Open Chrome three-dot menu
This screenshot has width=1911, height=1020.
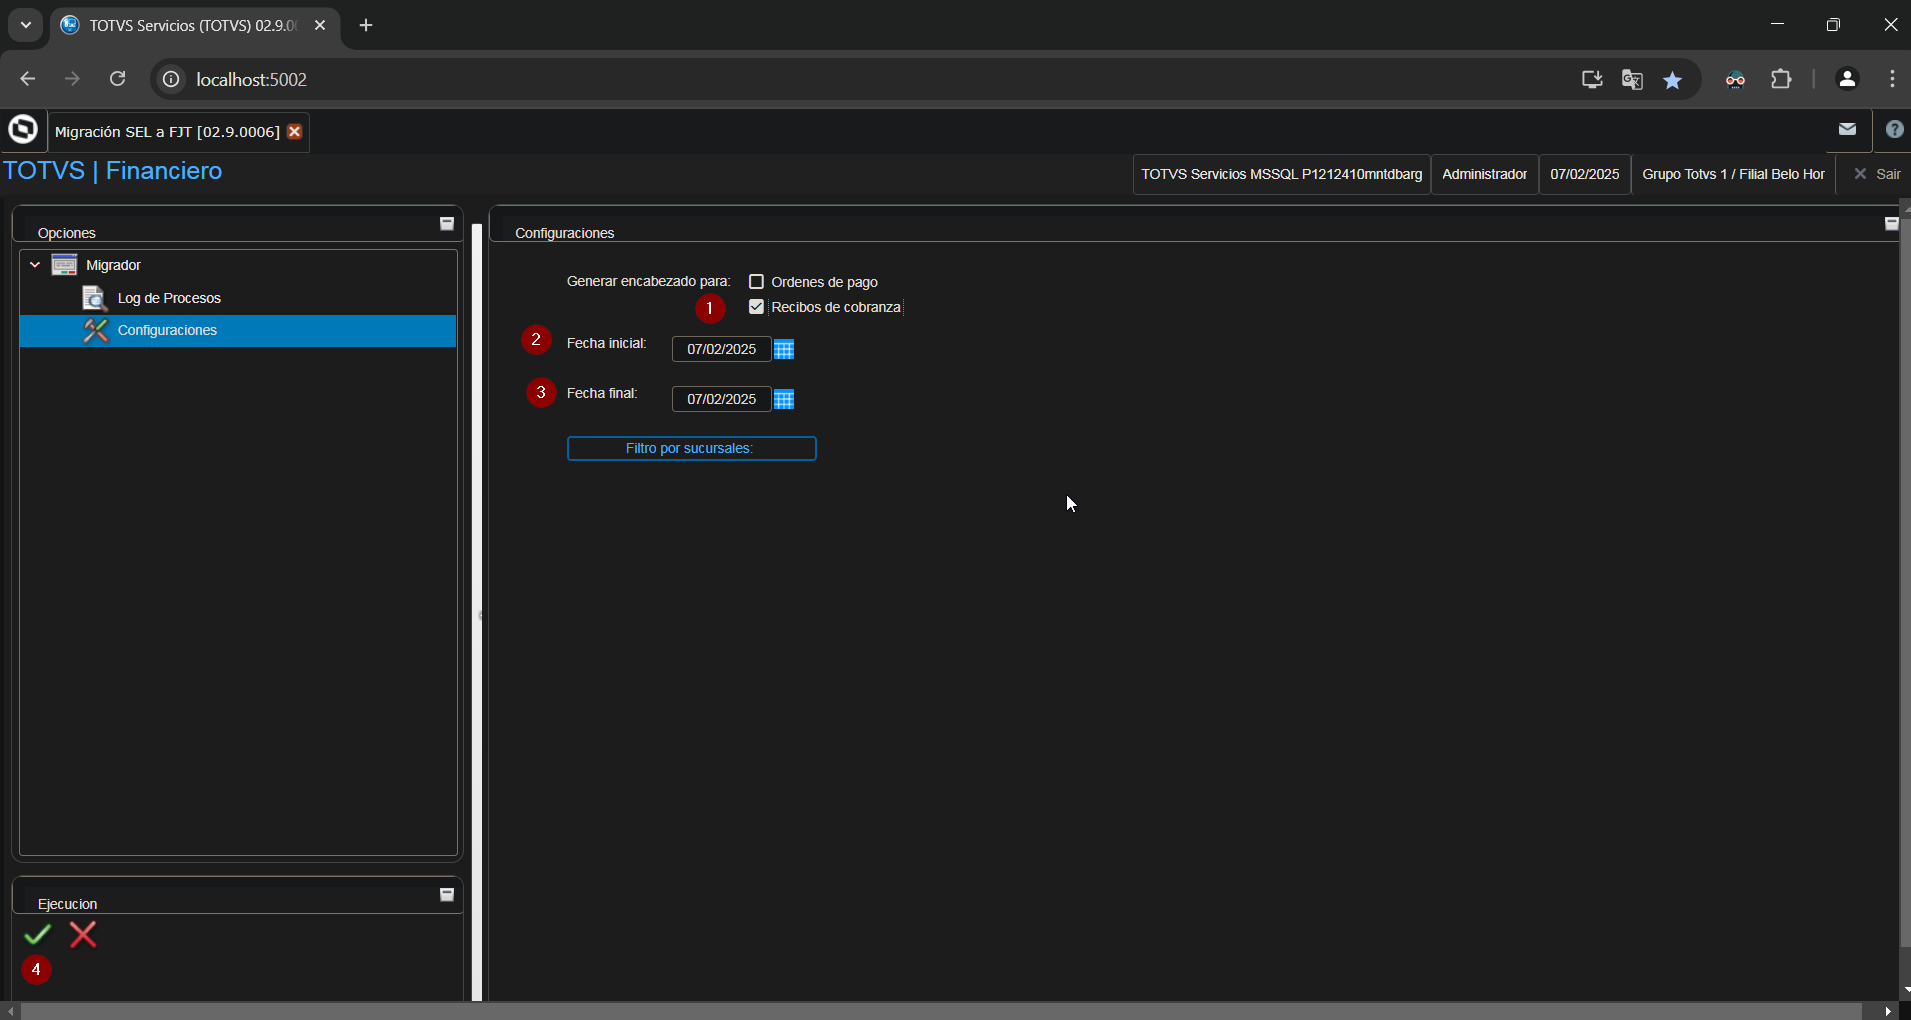coord(1892,79)
